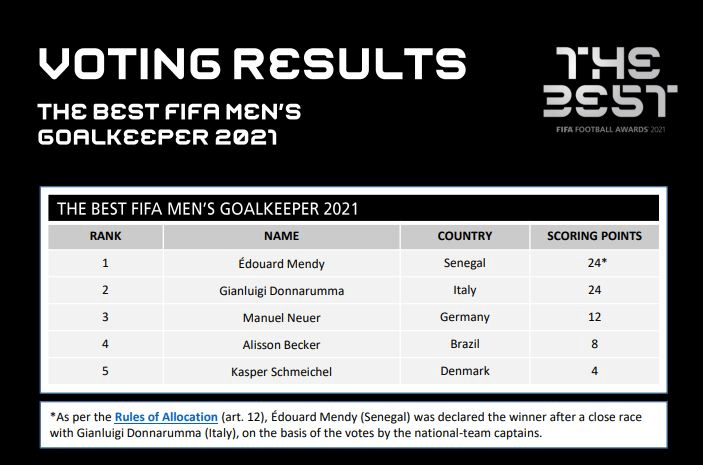Select the black table title bar
This screenshot has width=703, height=465.
pos(354,209)
